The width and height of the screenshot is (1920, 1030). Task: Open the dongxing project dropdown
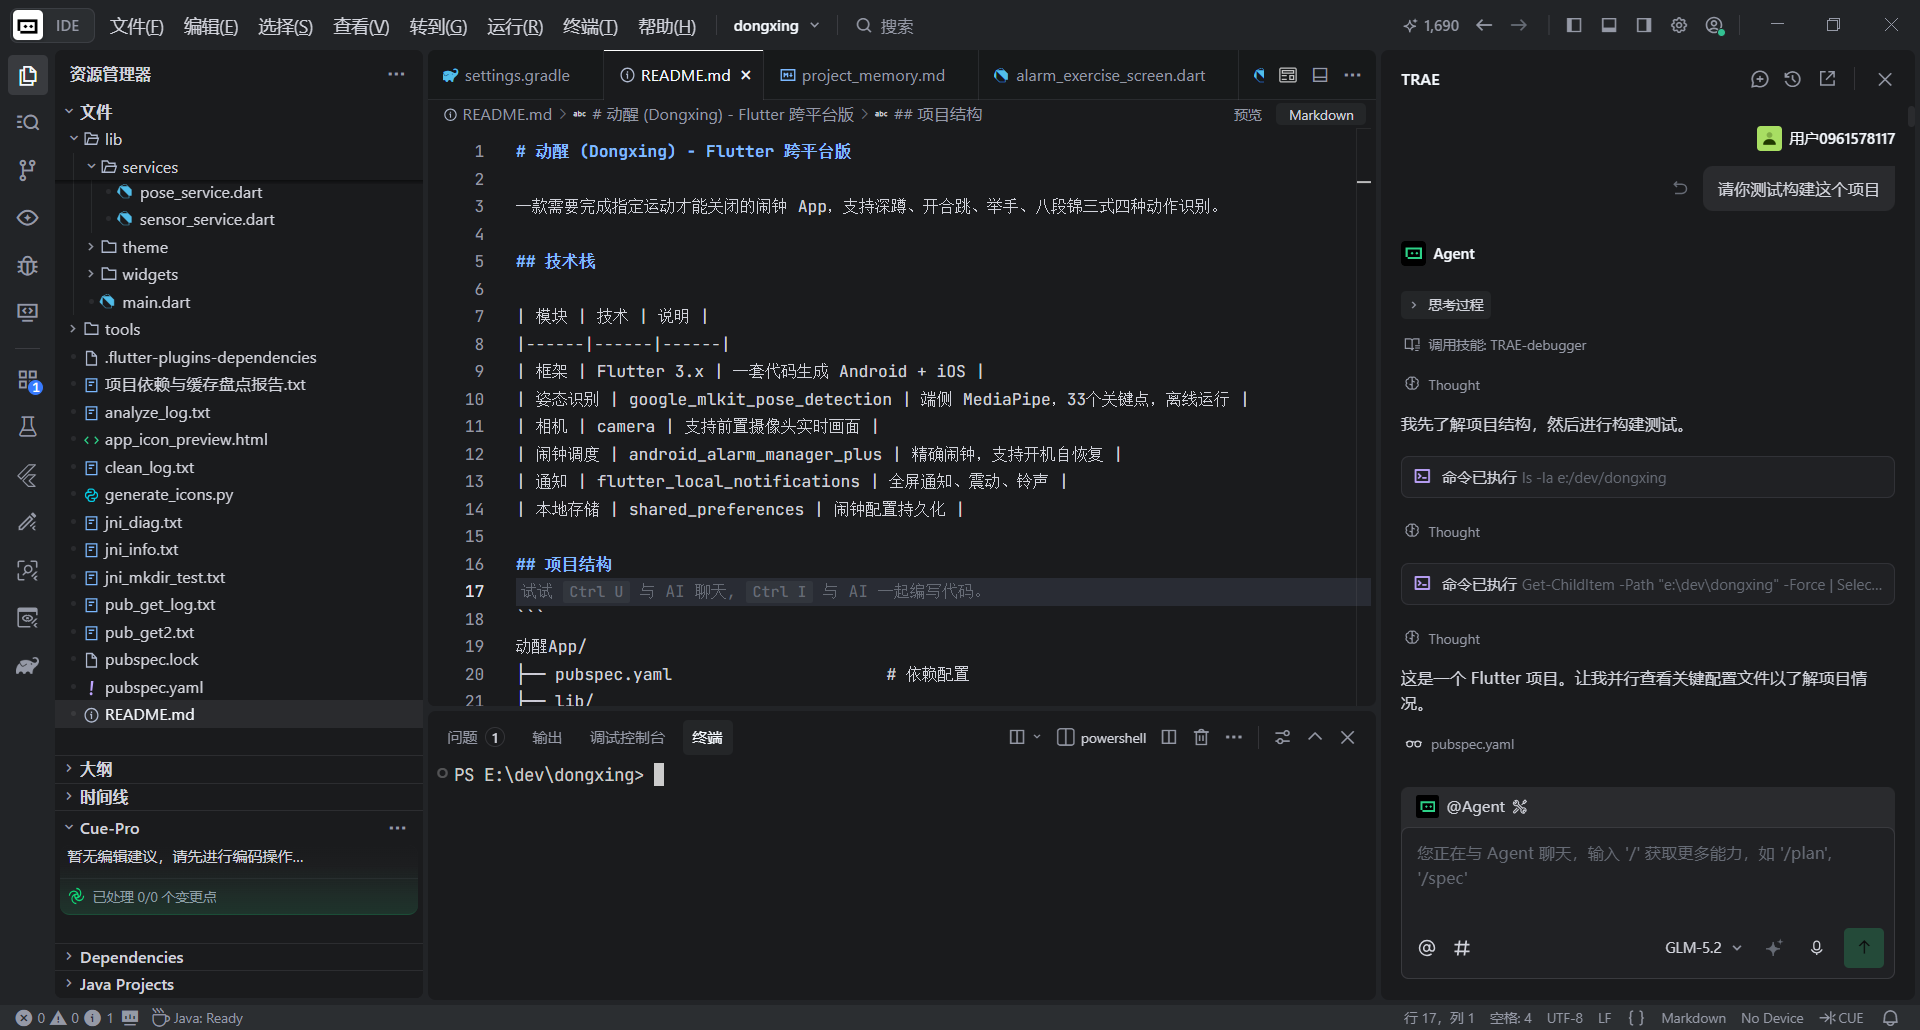point(776,26)
